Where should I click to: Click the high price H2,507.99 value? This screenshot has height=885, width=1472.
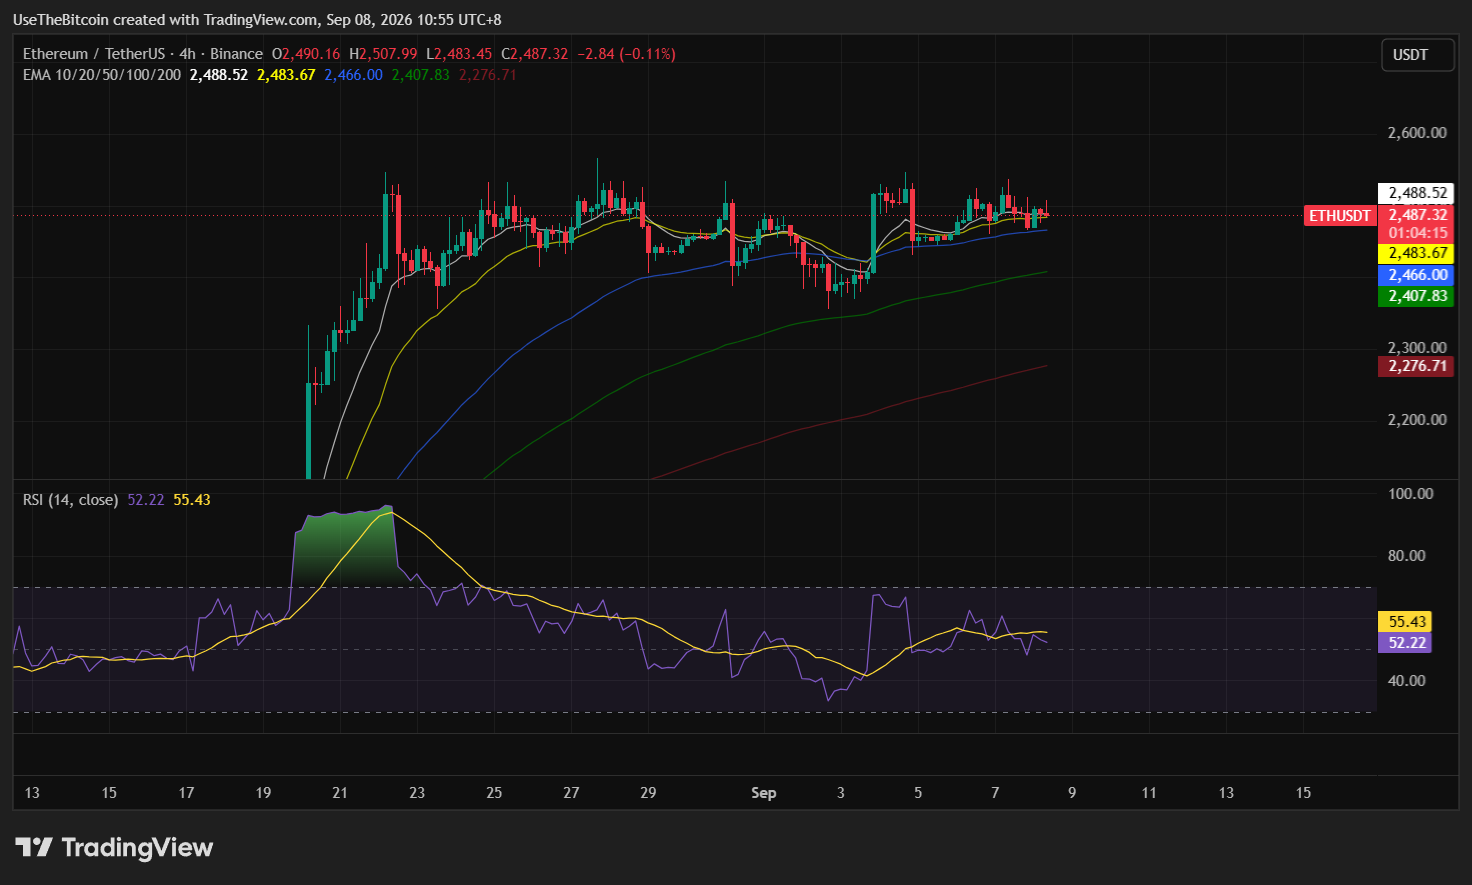coord(383,54)
